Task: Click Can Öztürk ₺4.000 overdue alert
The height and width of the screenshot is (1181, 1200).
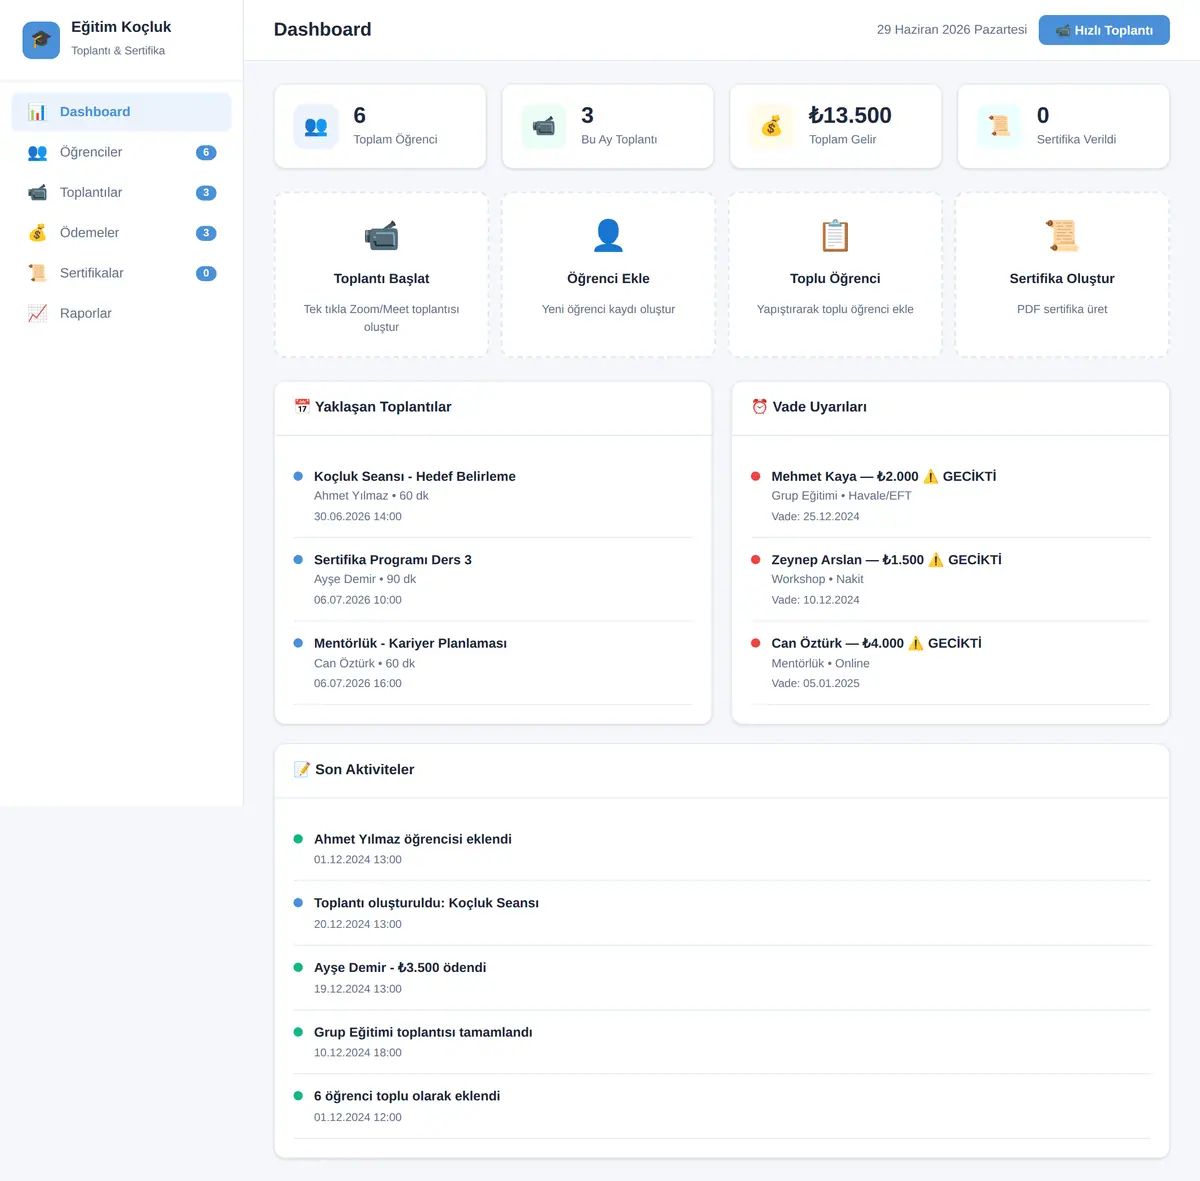Action: coord(950,663)
